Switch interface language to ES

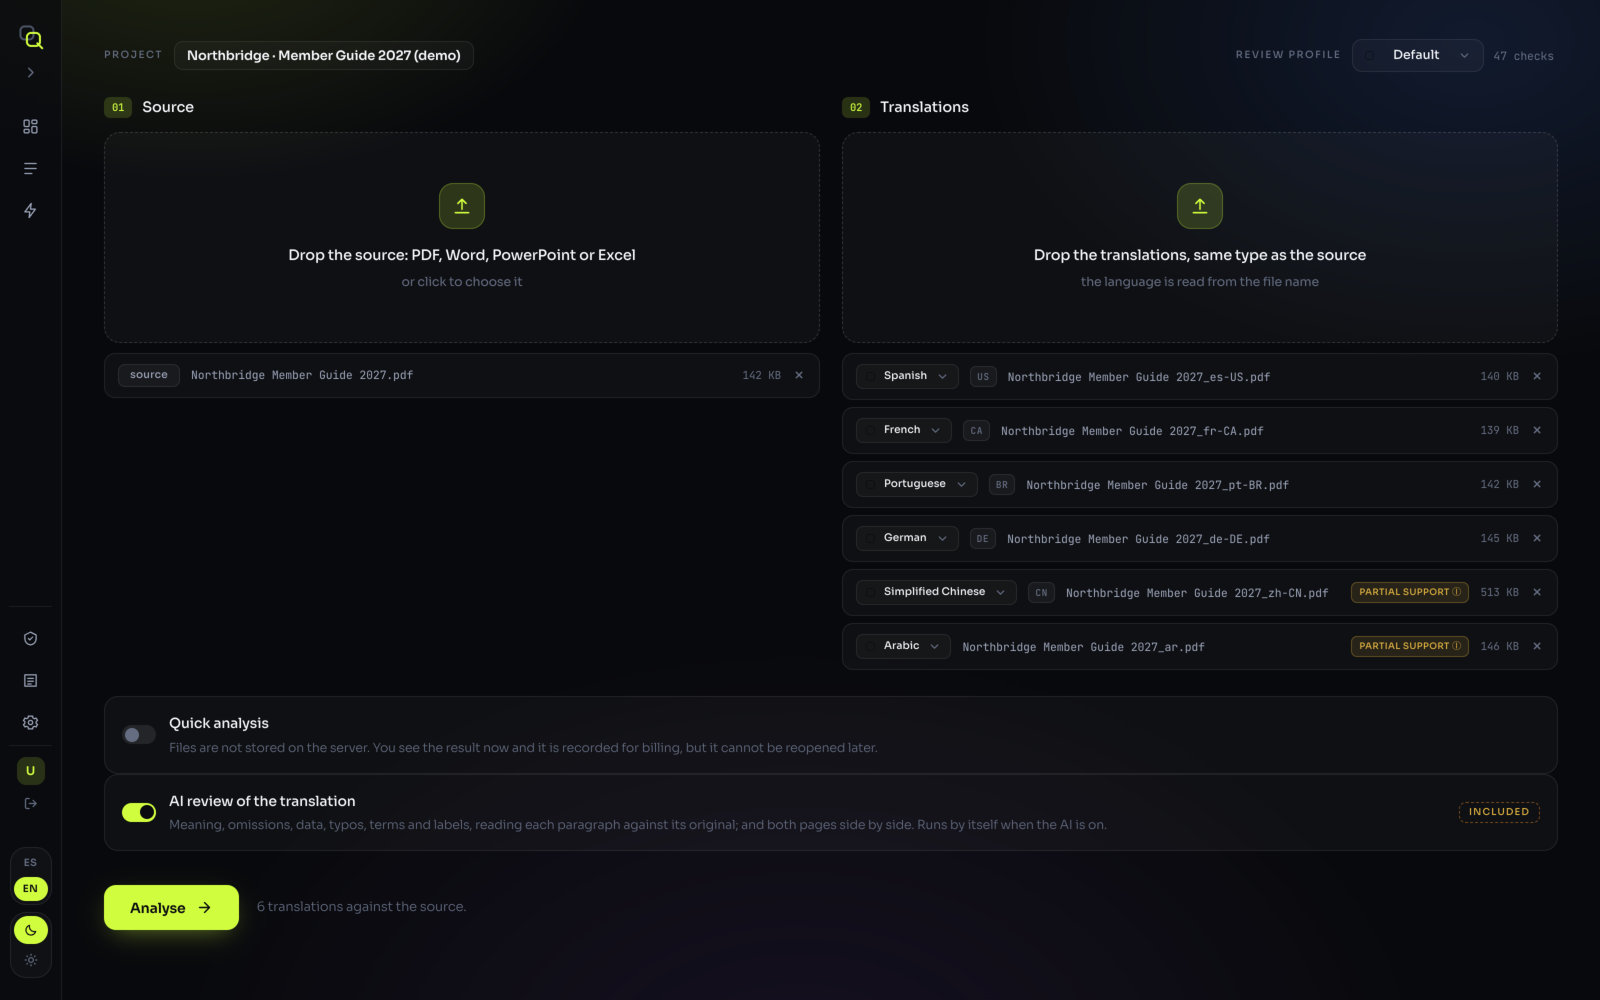31,863
